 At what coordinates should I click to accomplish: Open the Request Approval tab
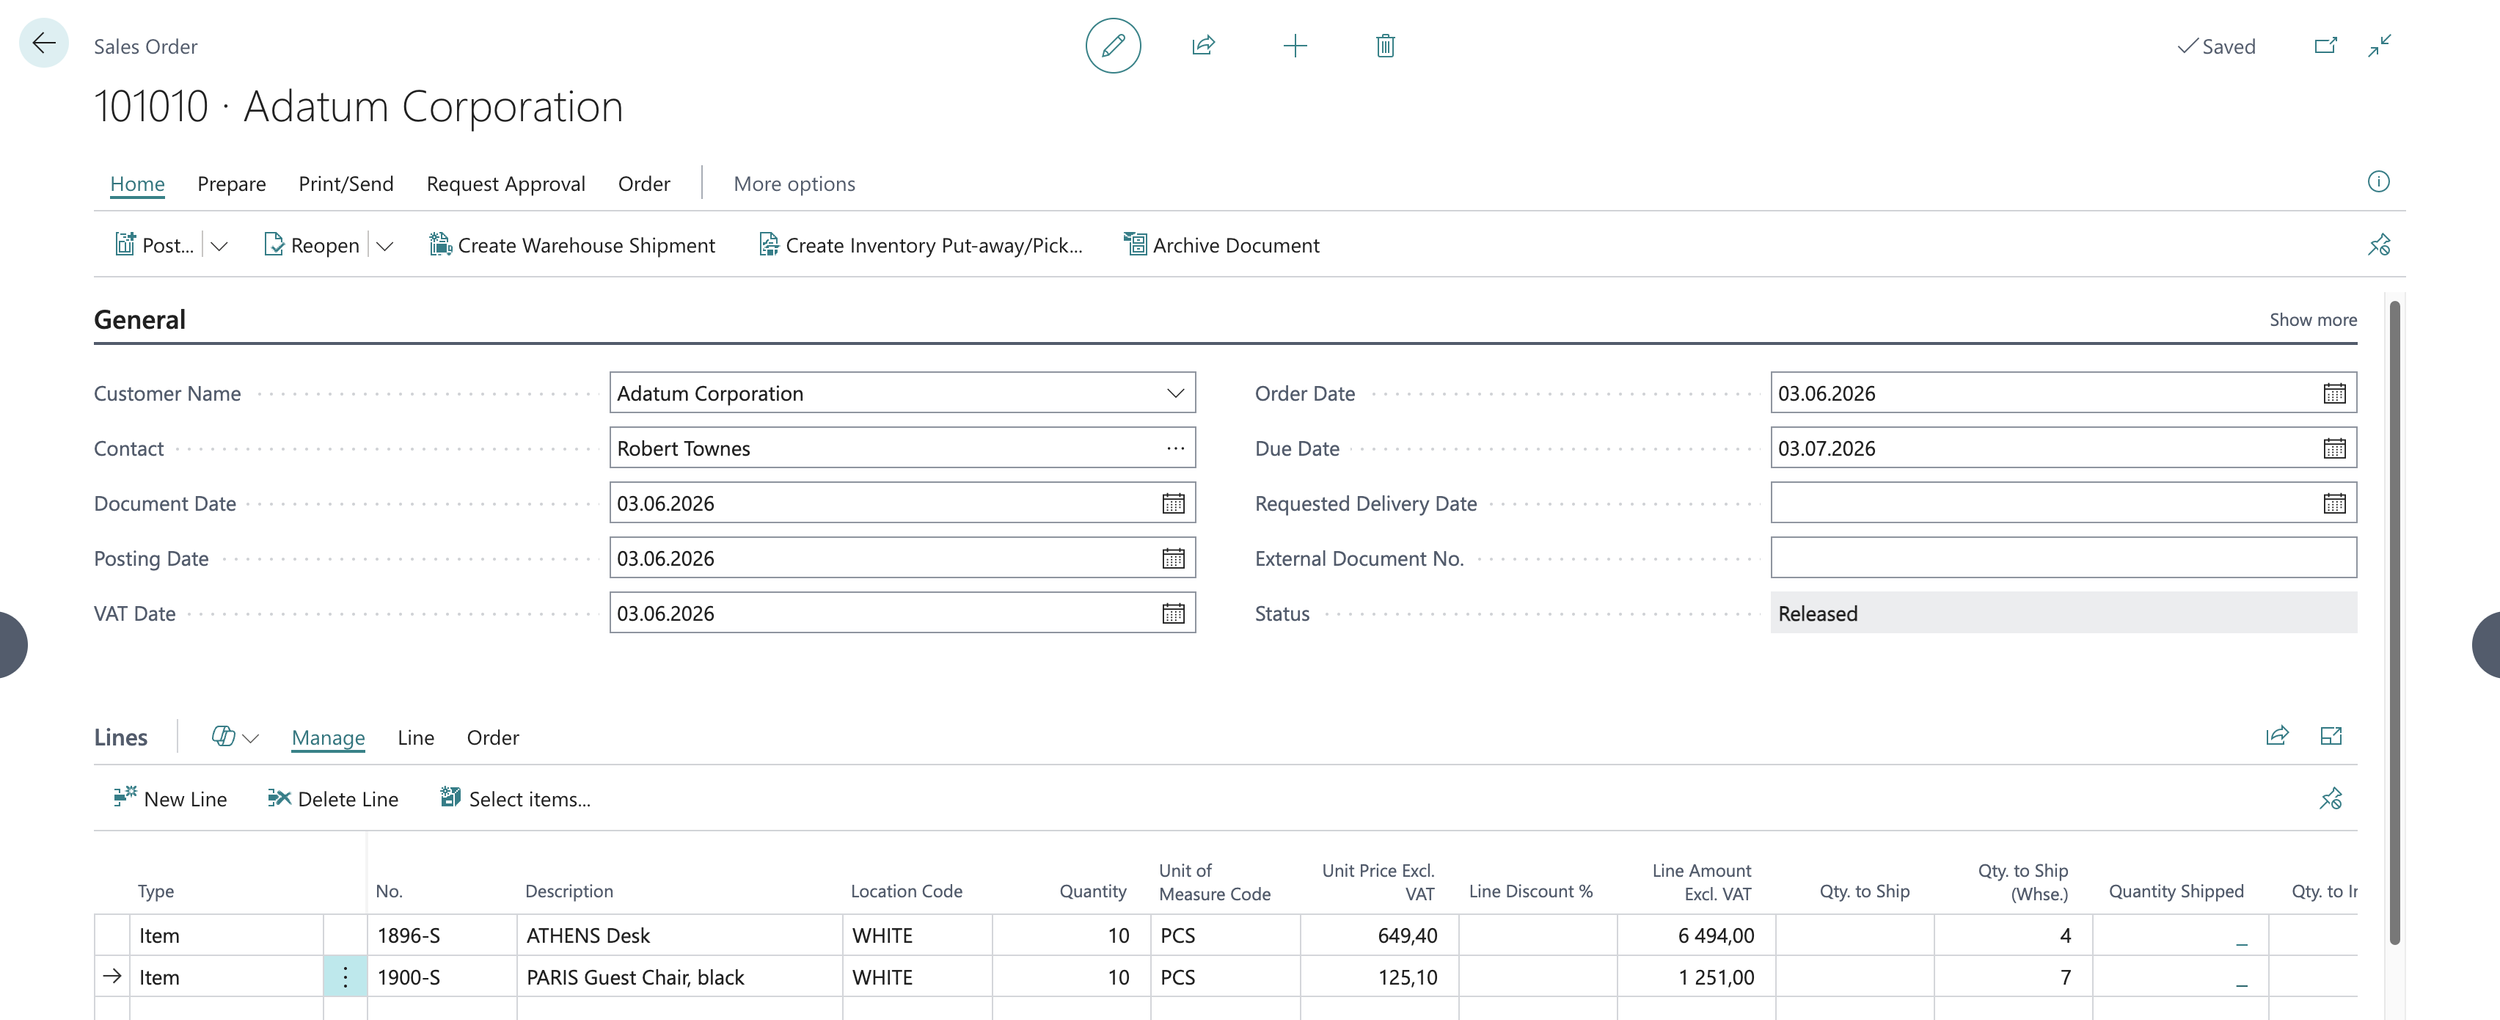pyautogui.click(x=506, y=184)
